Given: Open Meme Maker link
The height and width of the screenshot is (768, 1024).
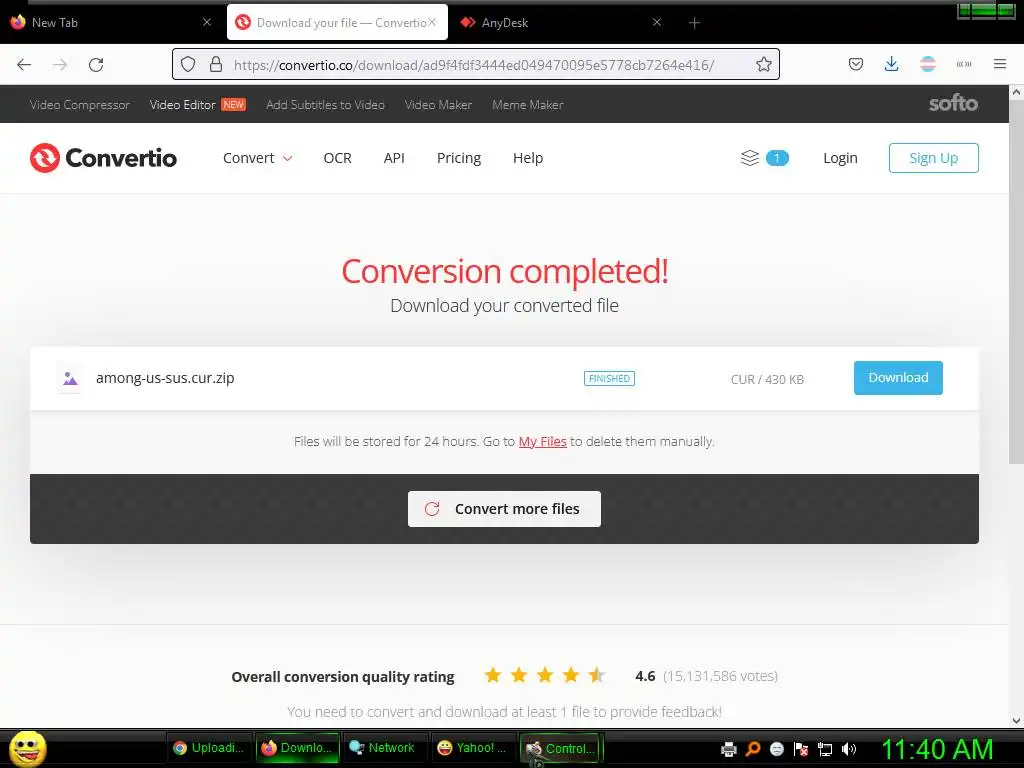Looking at the screenshot, I should pos(528,104).
